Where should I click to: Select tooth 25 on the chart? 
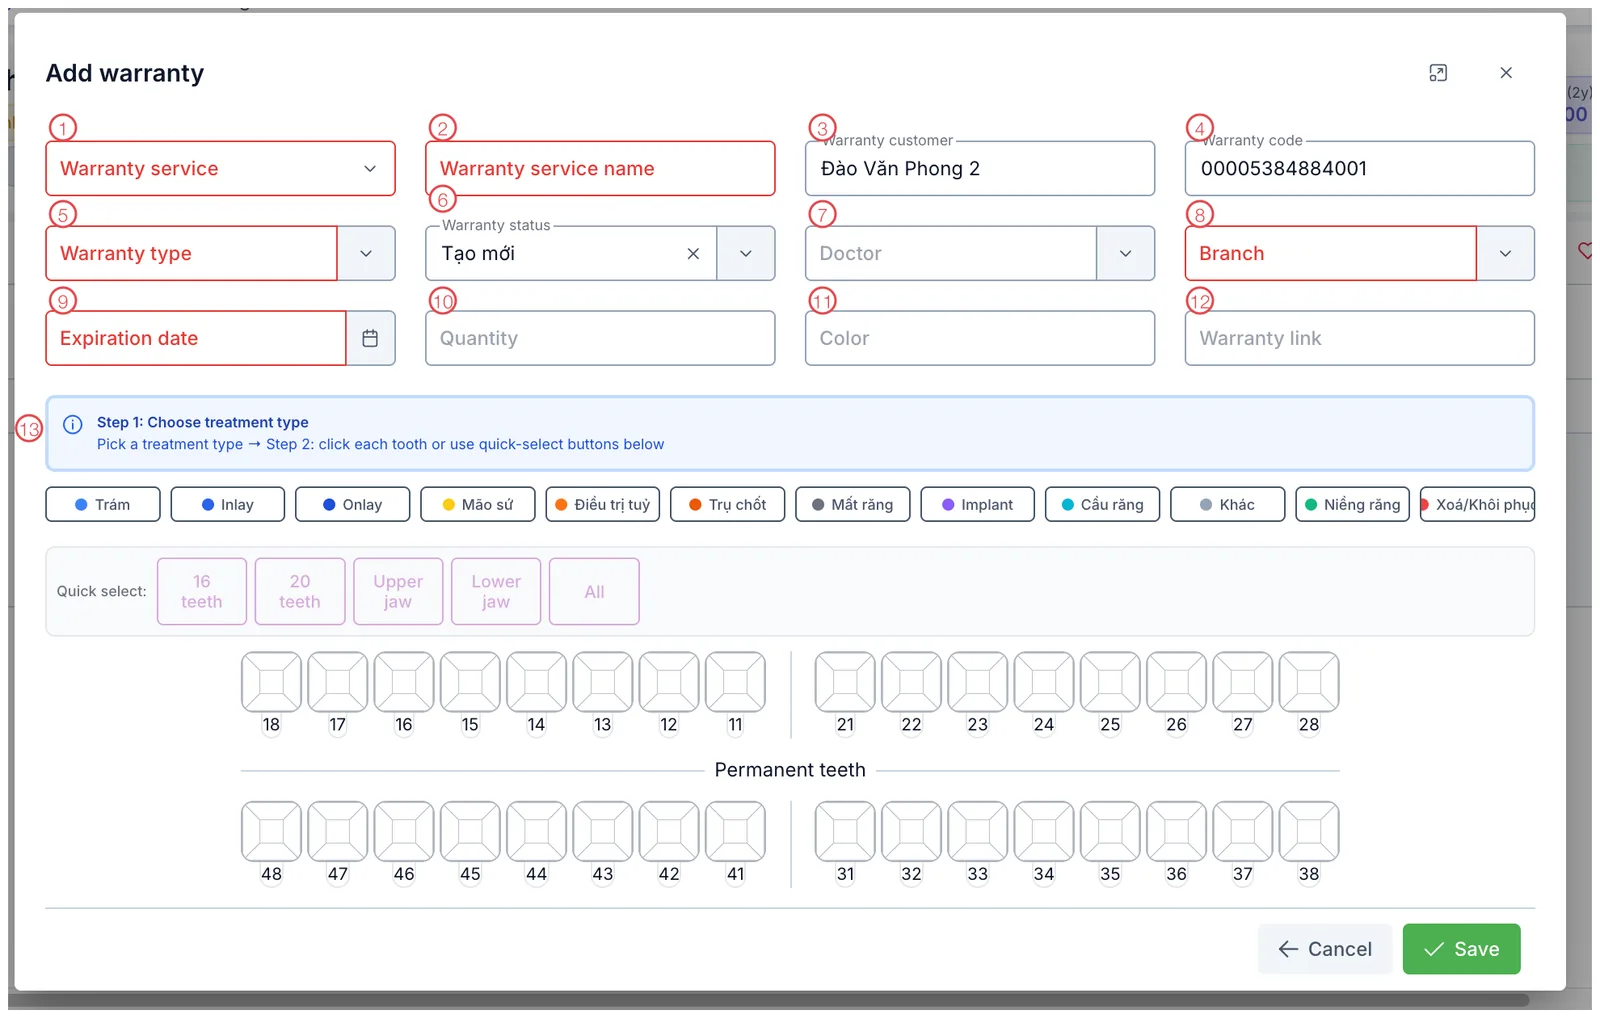(1110, 682)
